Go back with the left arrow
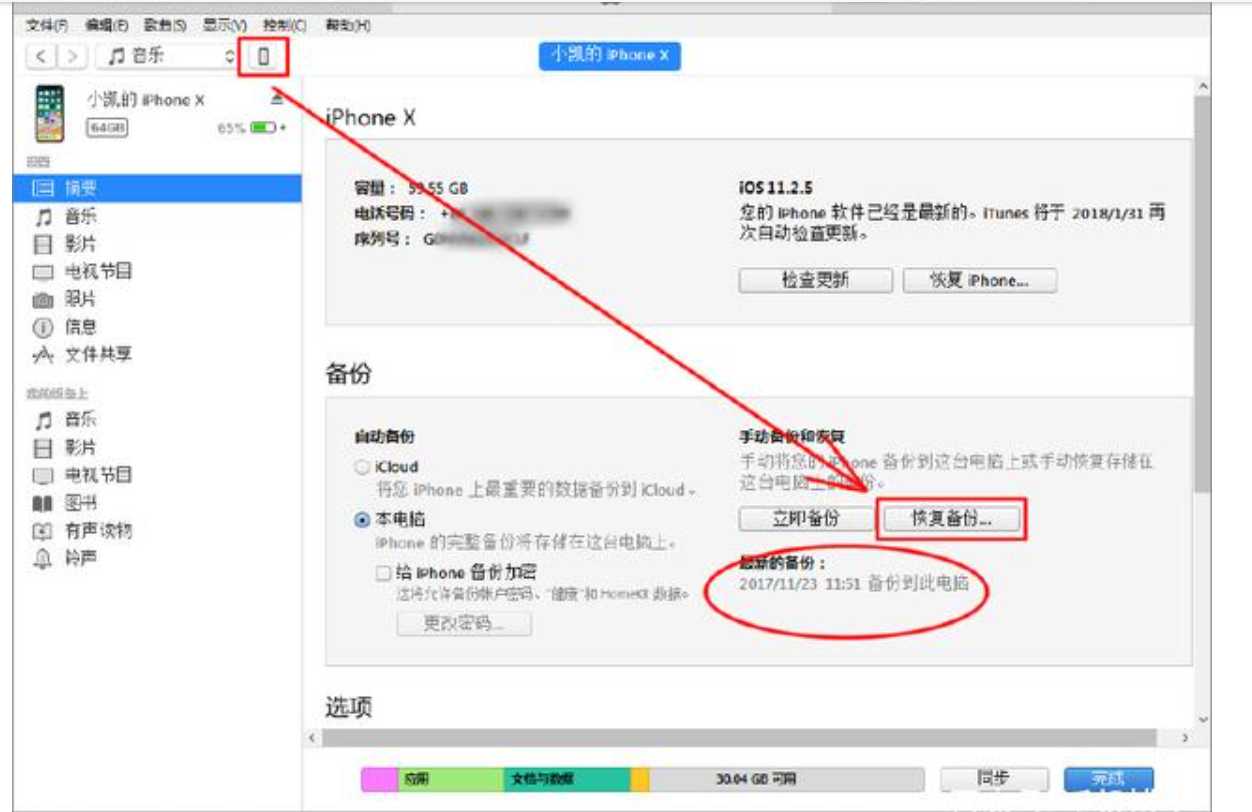Viewport: 1252px width, 812px height. point(40,56)
